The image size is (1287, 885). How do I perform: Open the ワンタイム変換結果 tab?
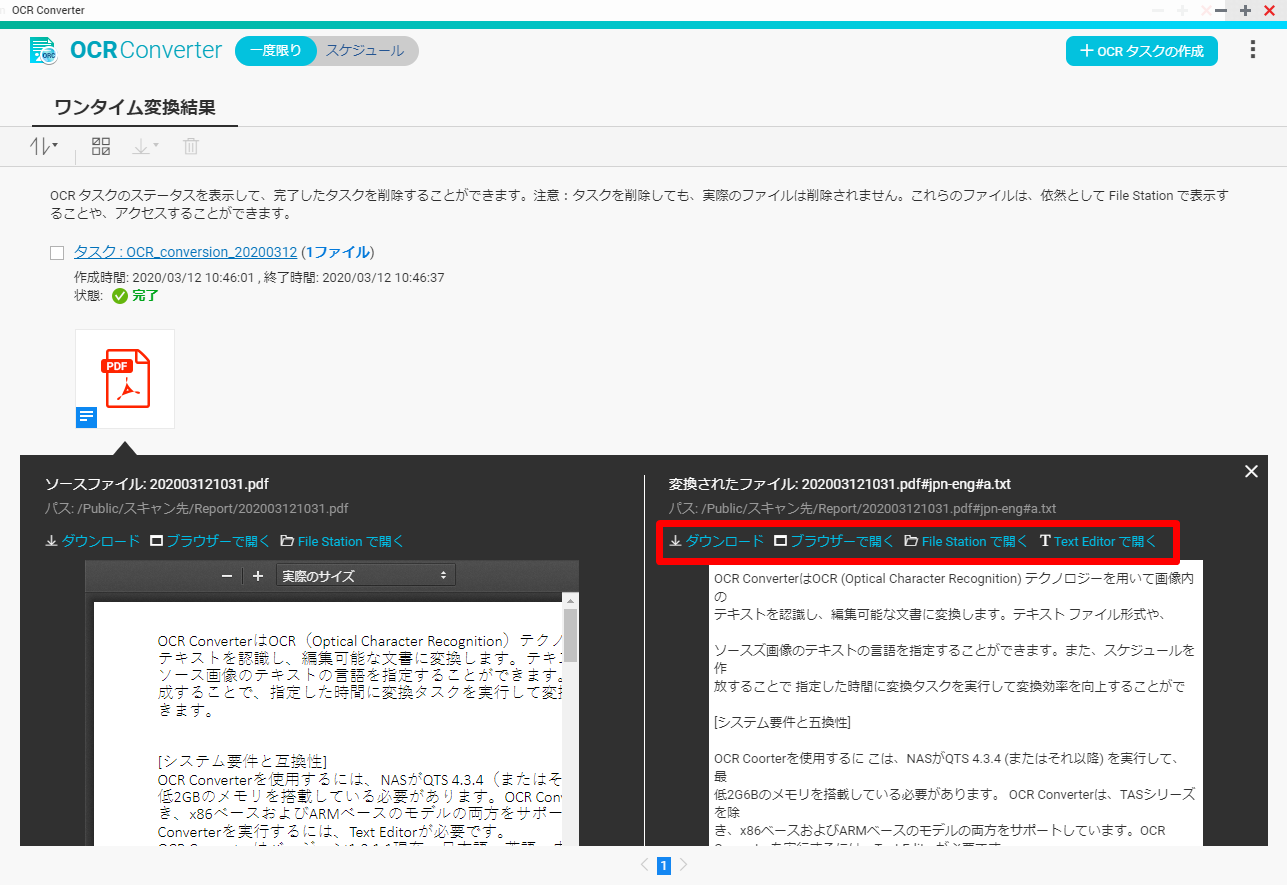pos(135,108)
